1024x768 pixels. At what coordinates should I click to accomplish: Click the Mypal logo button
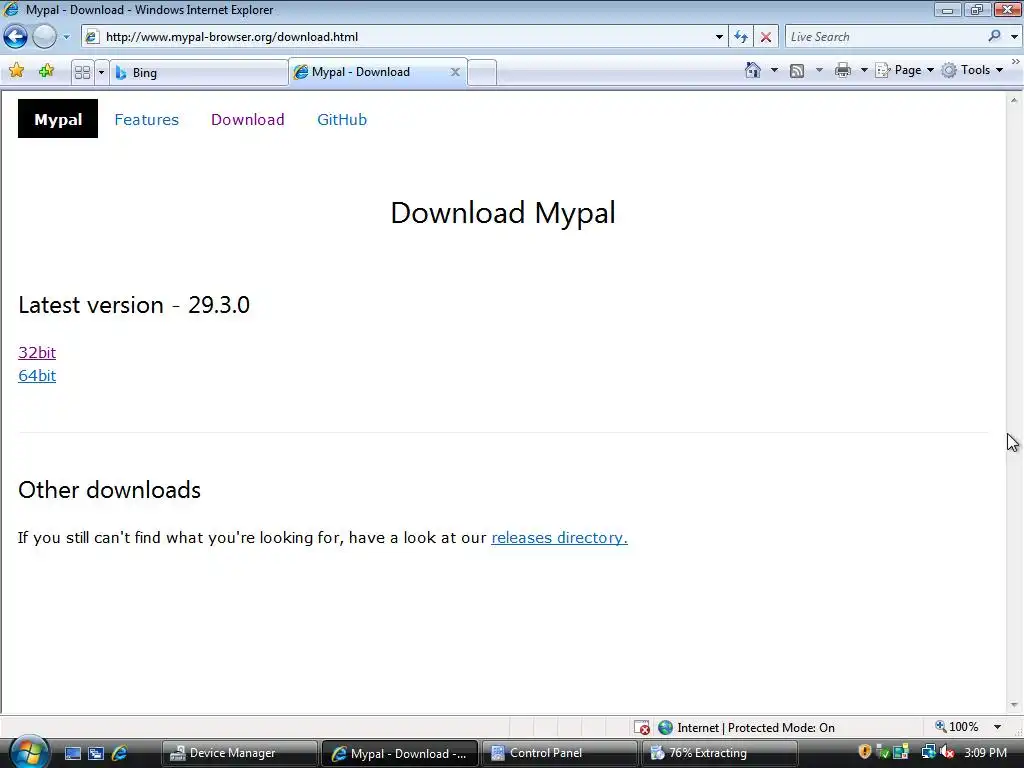(x=58, y=119)
